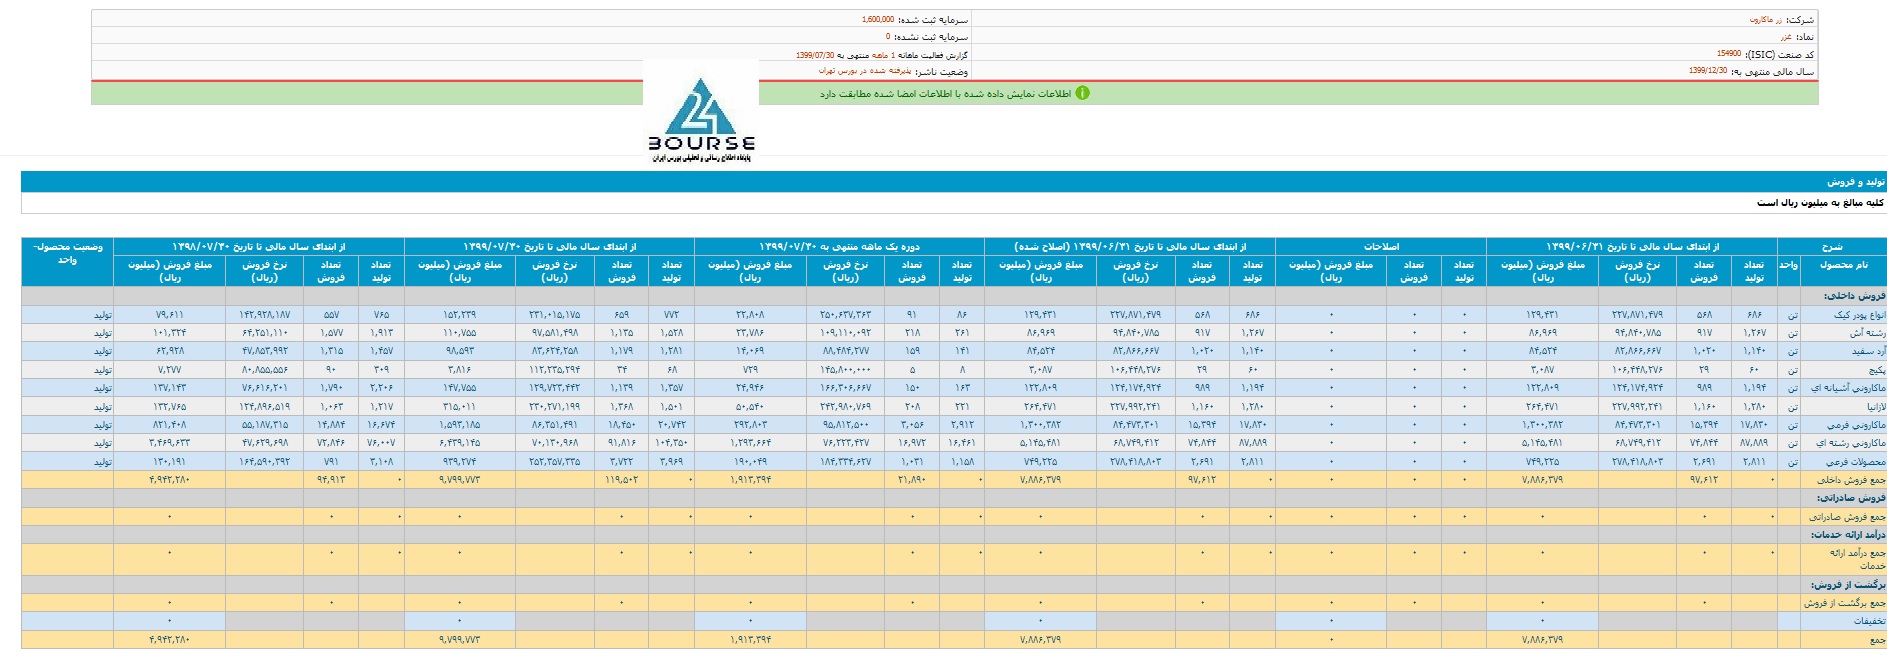Select the product name 'لازانیا'
1887x657 pixels.
tap(1874, 407)
